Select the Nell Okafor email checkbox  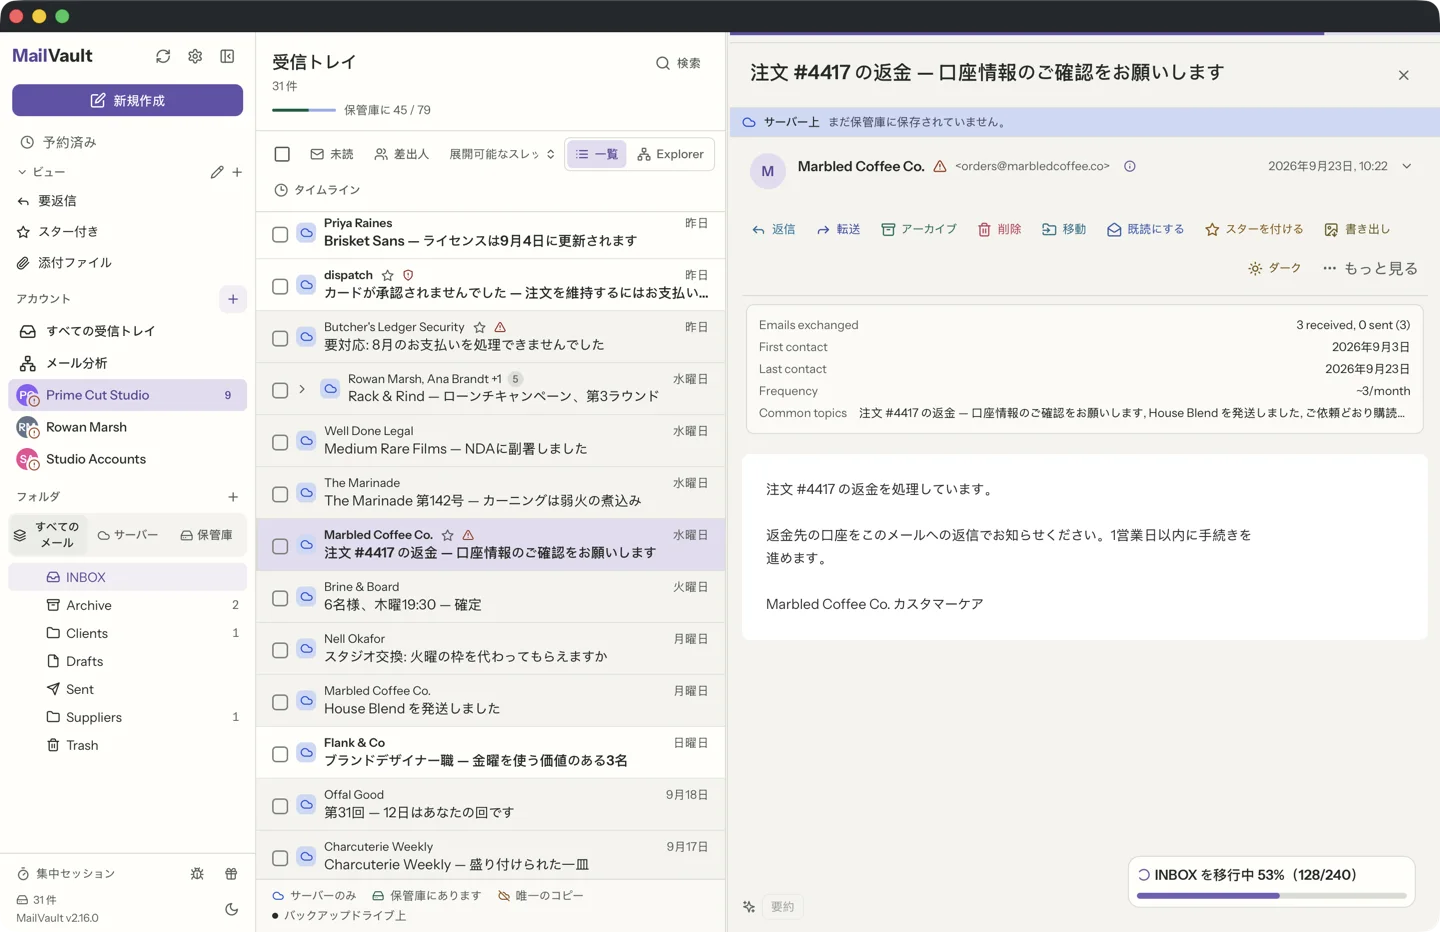pos(280,650)
